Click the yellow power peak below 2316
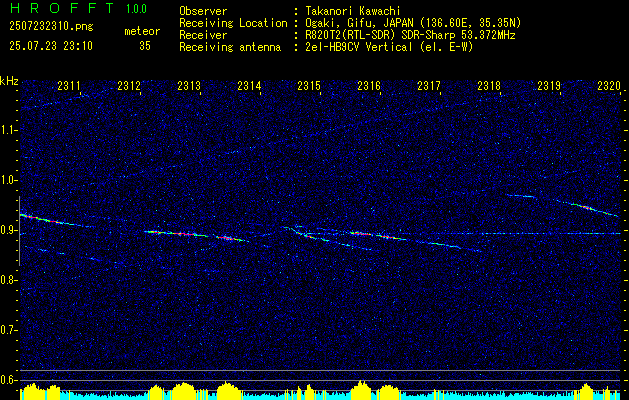The width and height of the screenshot is (629, 400). 362,389
